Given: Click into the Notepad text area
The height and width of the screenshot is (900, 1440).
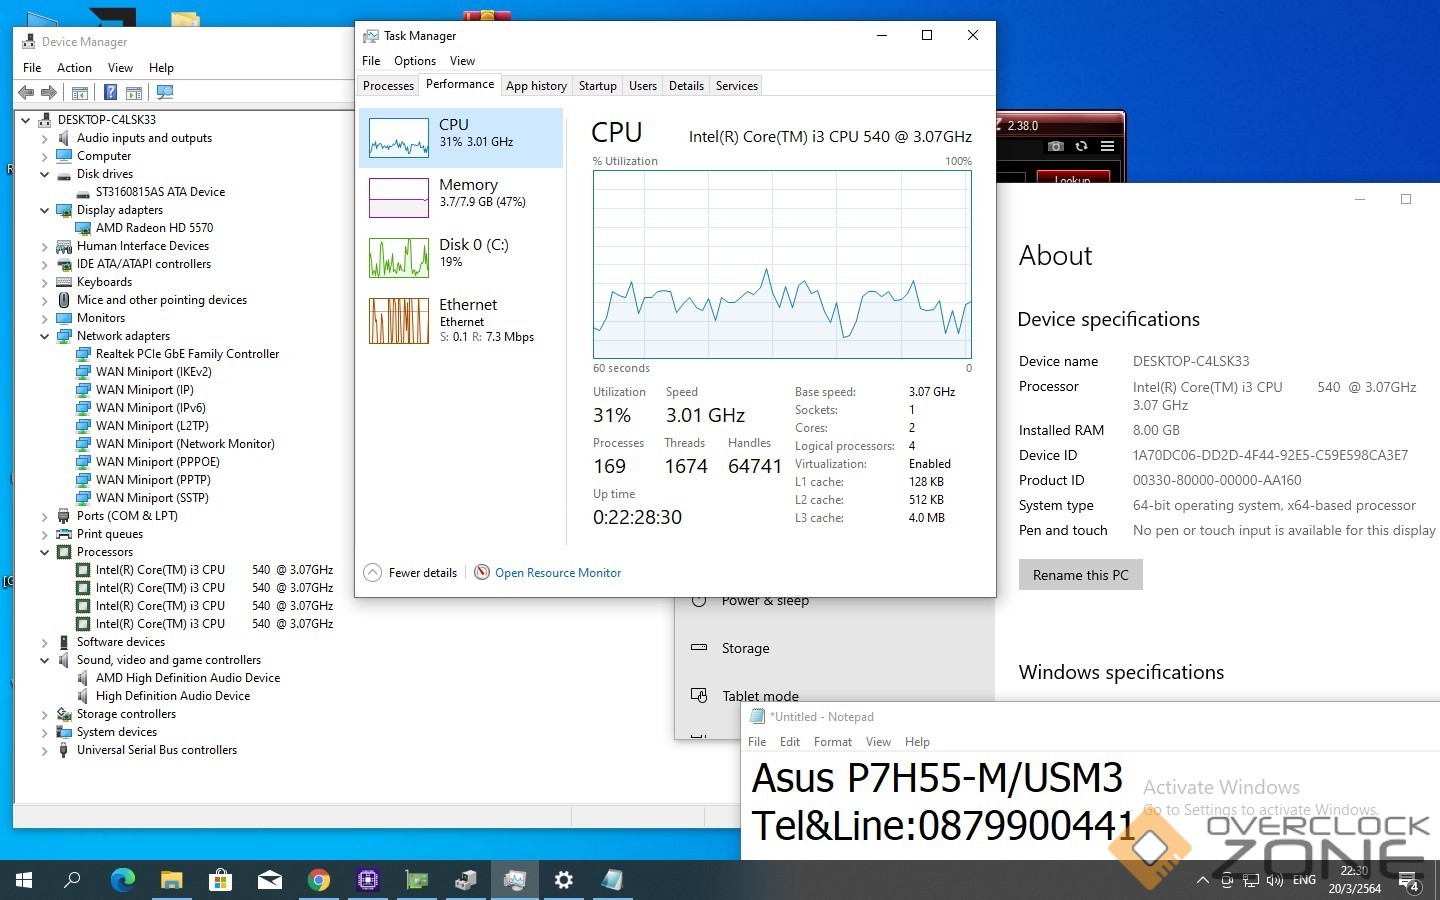Looking at the screenshot, I should (x=1090, y=805).
